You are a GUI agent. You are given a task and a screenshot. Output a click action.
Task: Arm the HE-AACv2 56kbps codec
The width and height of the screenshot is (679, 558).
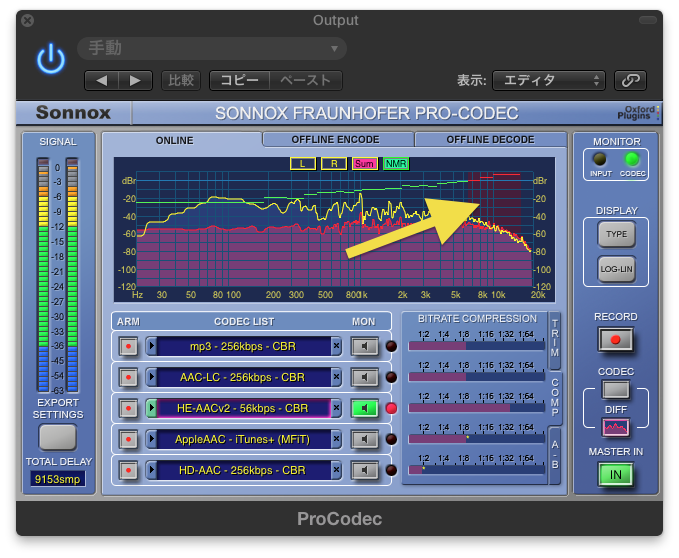[128, 408]
